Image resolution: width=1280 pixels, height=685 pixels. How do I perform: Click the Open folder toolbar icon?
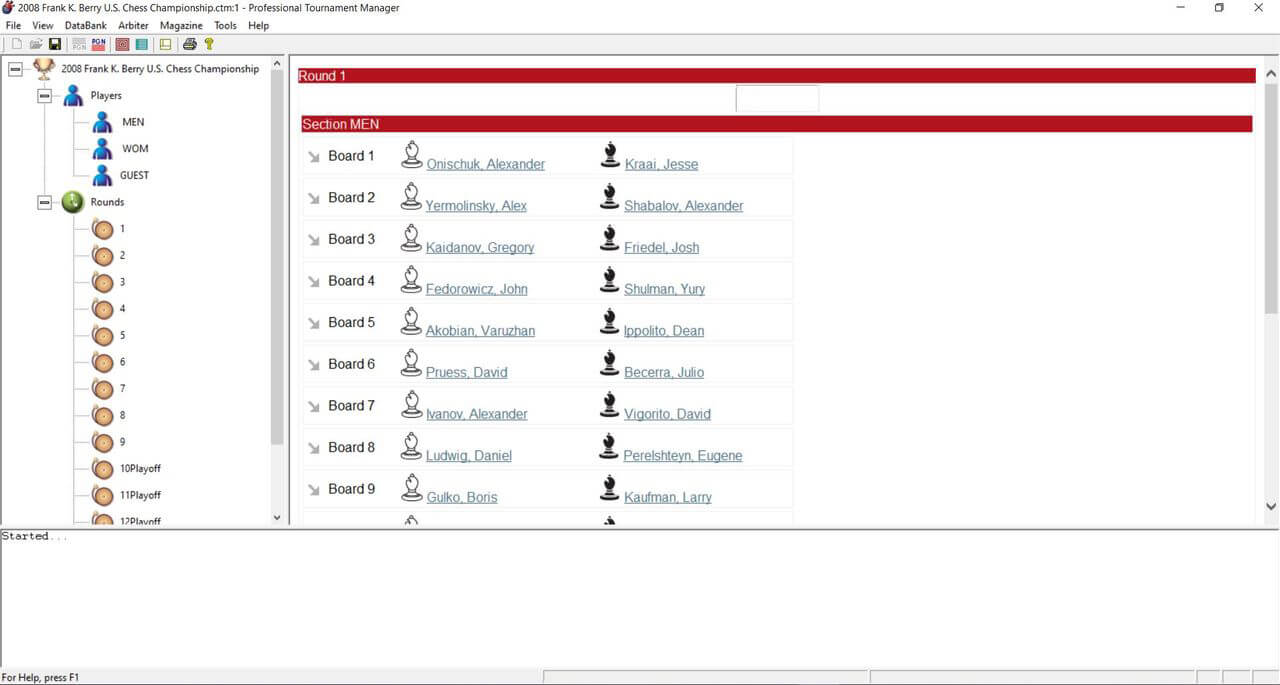point(36,44)
